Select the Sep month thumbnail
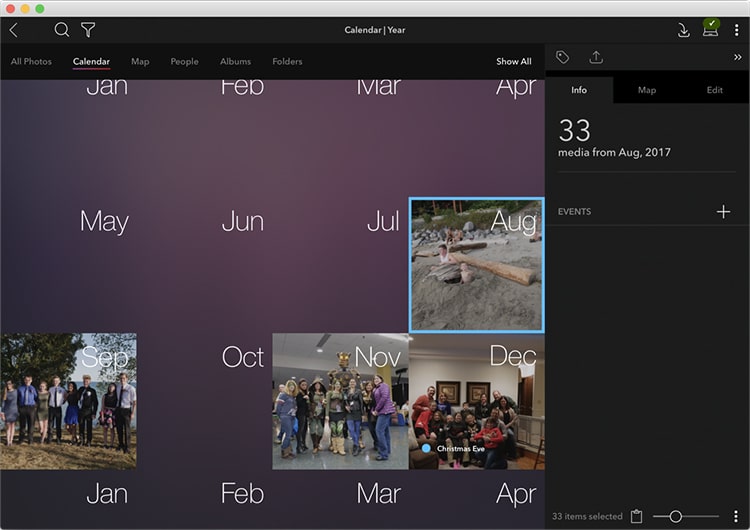The height and width of the screenshot is (530, 750). (x=68, y=401)
